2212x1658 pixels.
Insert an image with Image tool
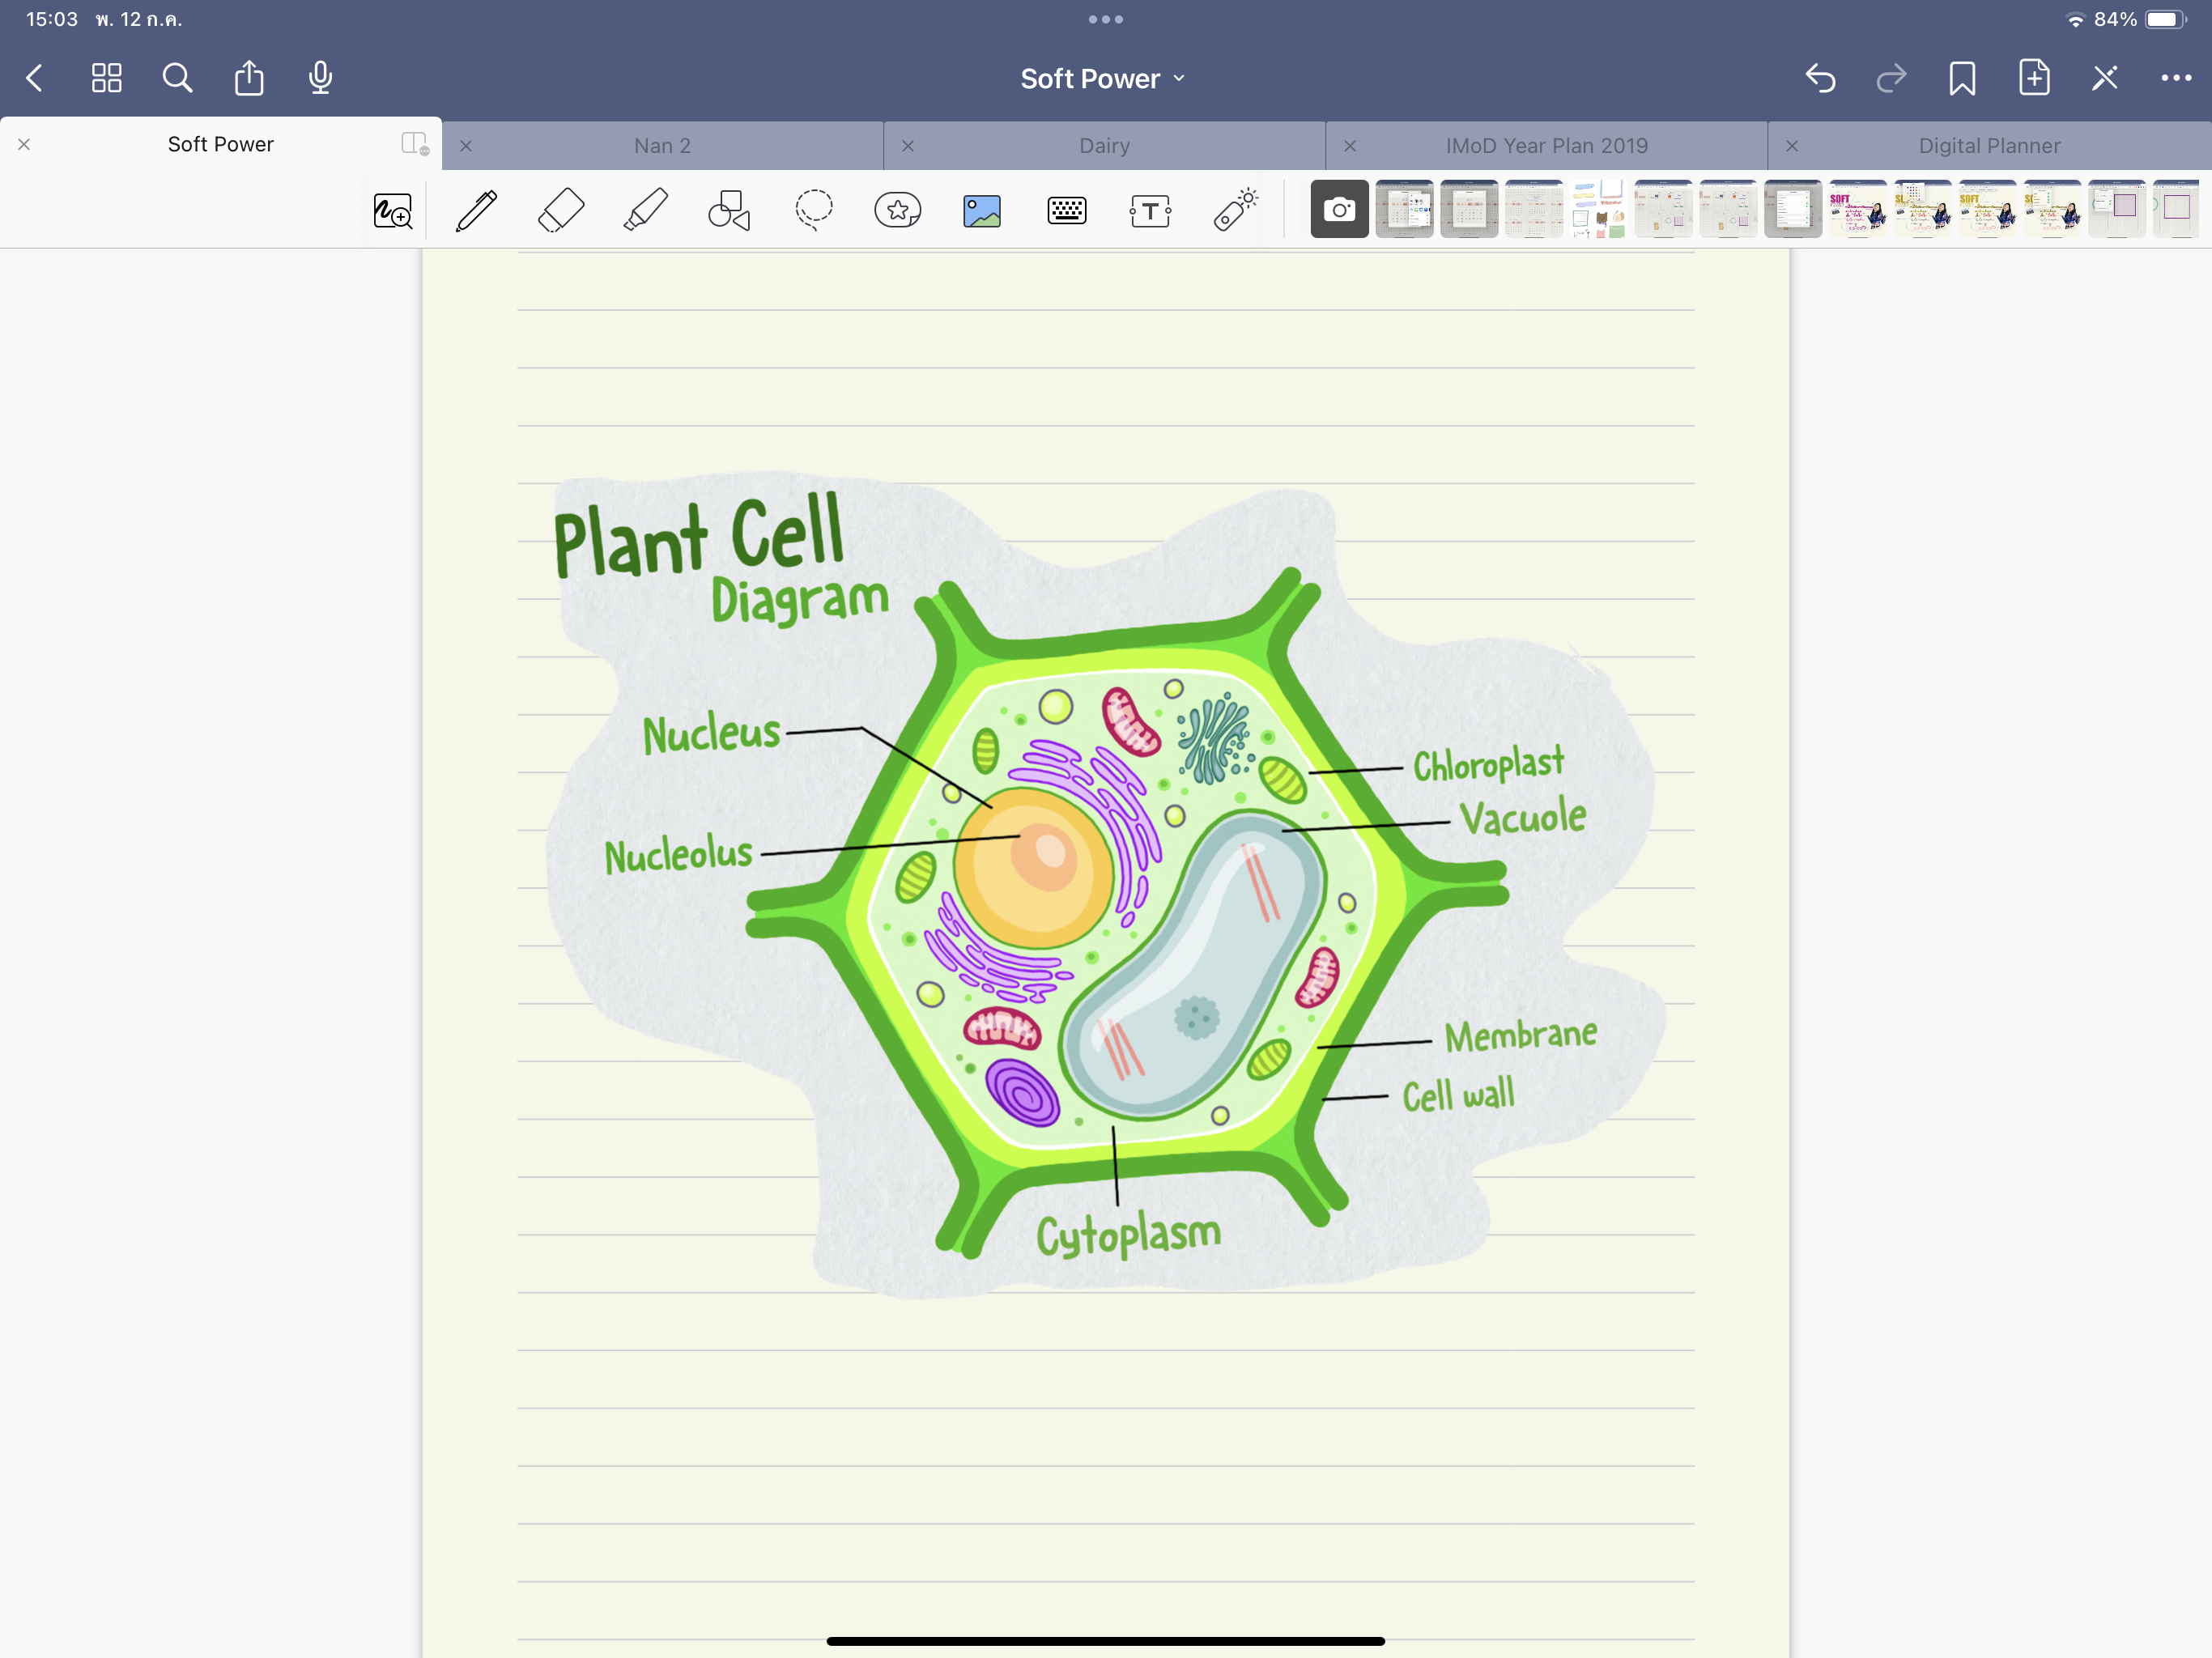(982, 211)
